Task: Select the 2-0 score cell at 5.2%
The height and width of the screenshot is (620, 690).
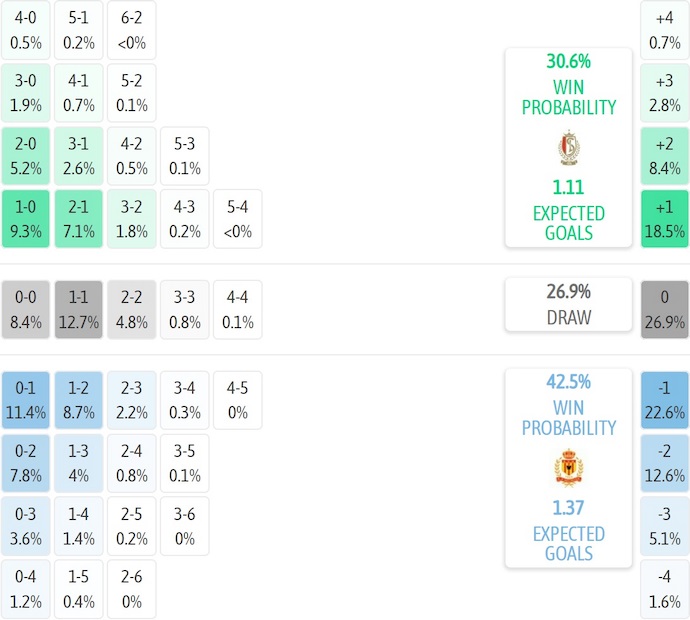Action: coord(26,157)
